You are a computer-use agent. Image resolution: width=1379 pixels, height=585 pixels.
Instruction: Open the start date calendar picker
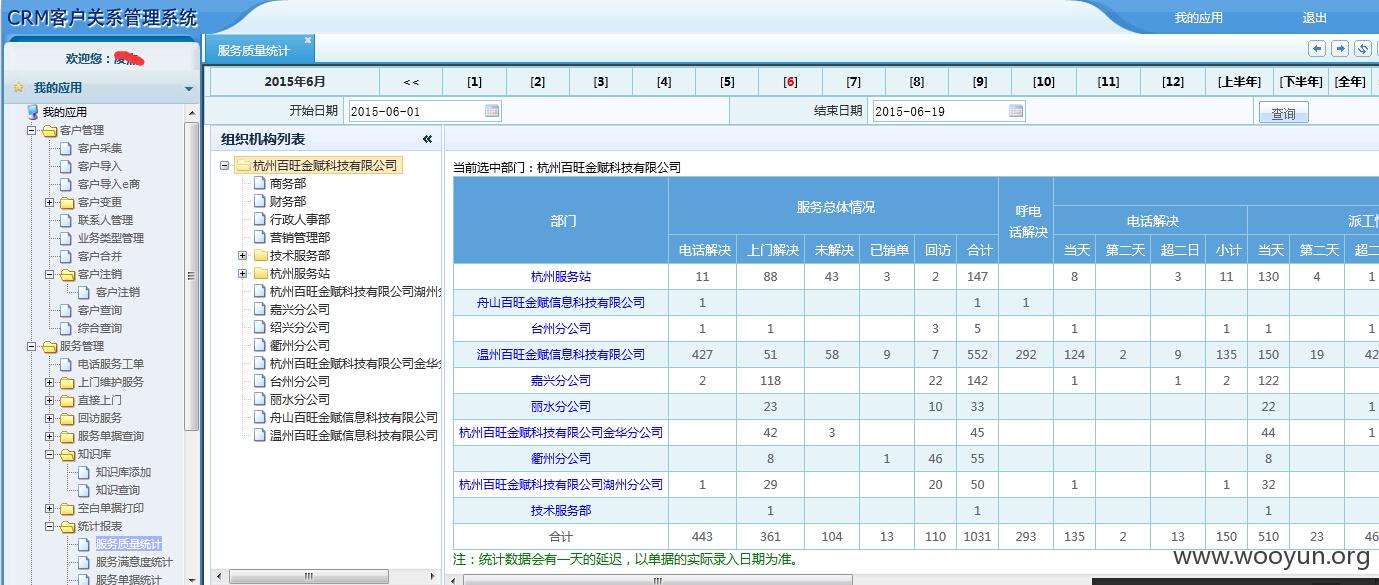[x=492, y=111]
